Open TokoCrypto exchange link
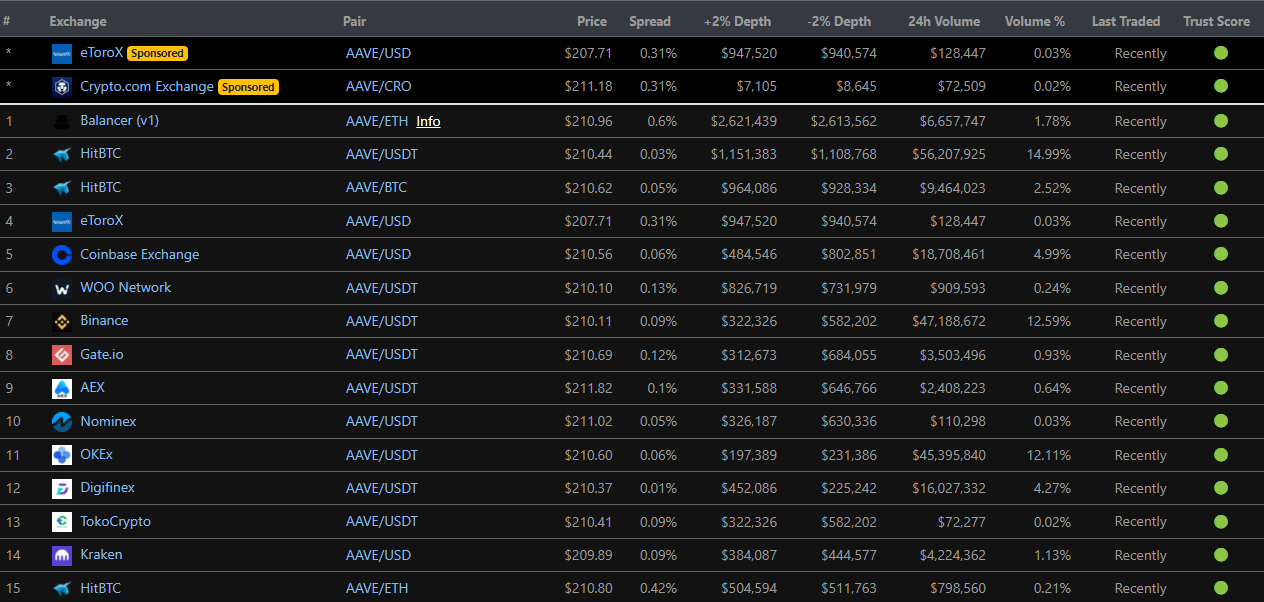 pos(116,521)
